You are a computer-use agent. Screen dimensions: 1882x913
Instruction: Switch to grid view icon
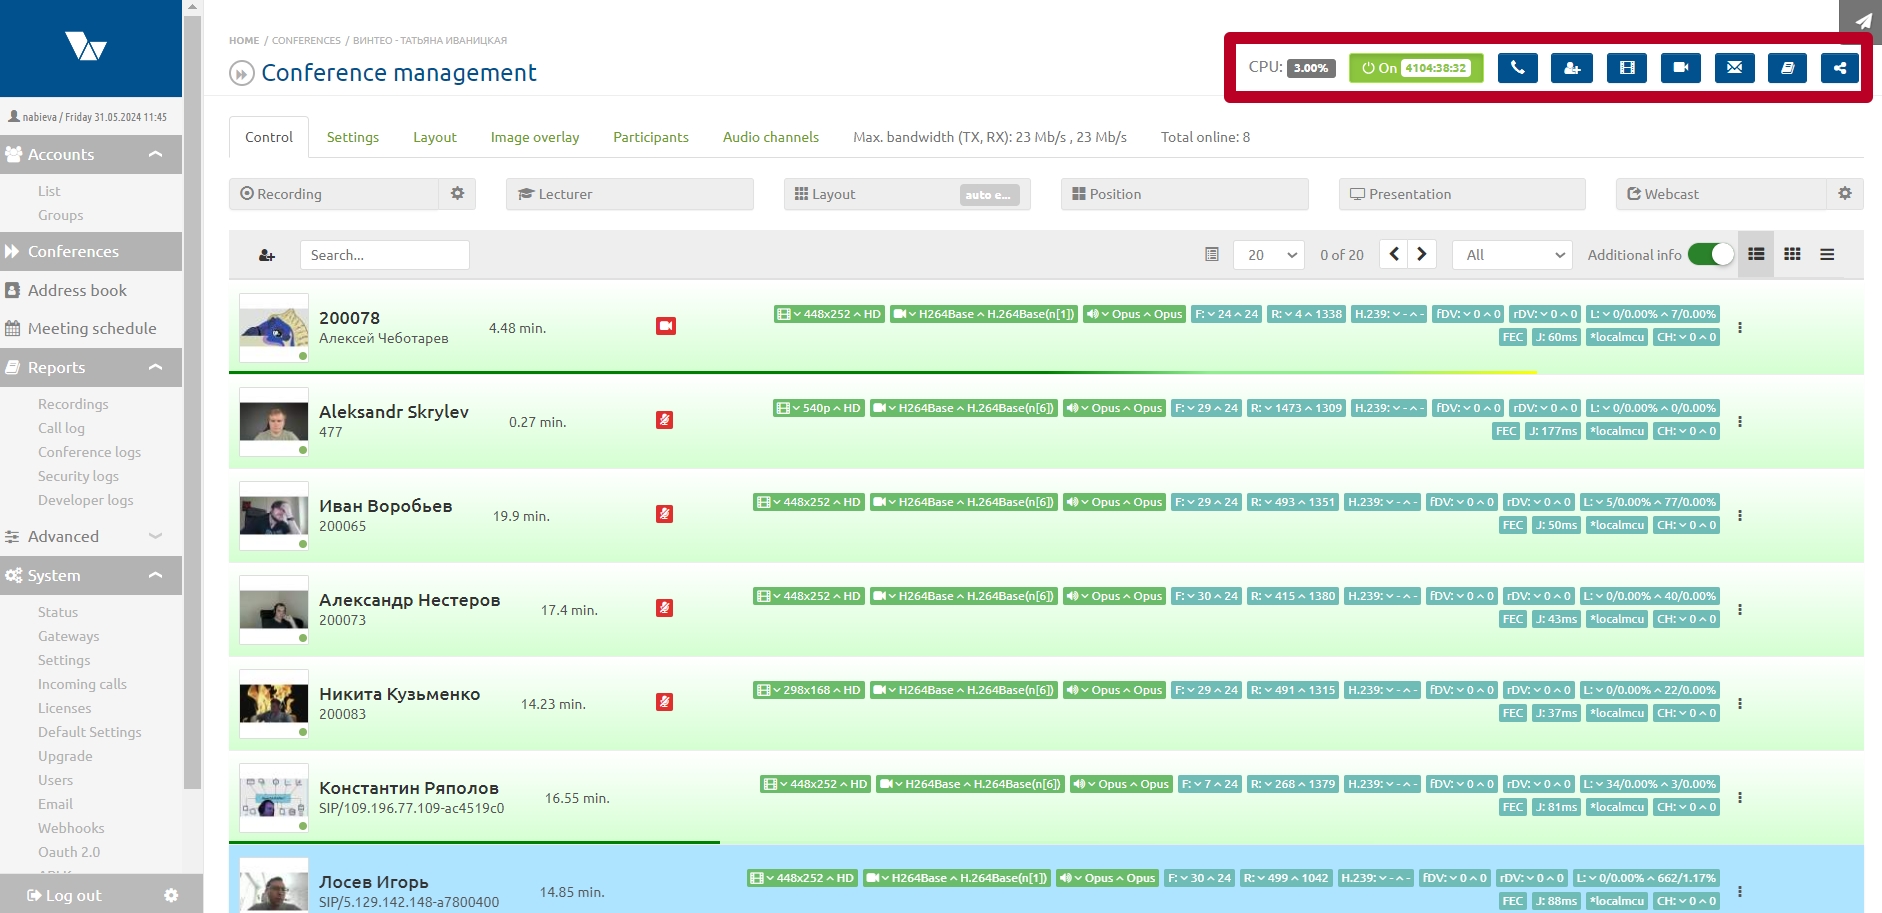click(1792, 255)
